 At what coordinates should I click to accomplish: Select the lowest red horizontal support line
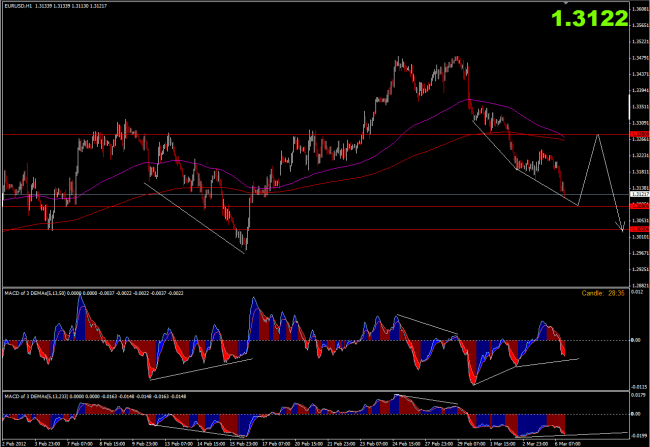point(315,229)
